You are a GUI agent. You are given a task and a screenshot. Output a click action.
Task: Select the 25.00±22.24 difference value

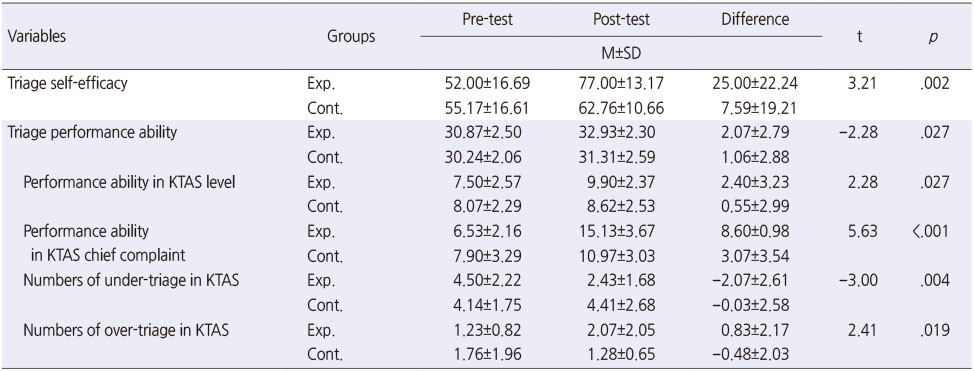[755, 84]
